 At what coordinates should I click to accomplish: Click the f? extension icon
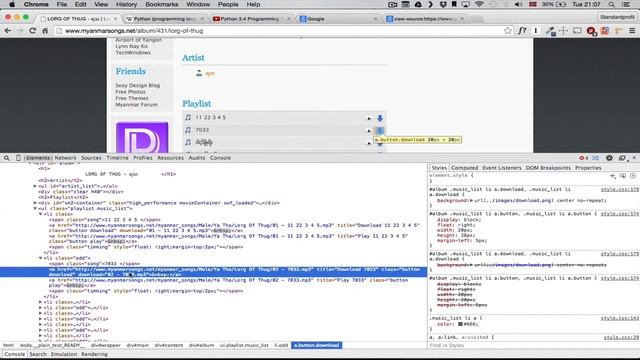[522, 31]
